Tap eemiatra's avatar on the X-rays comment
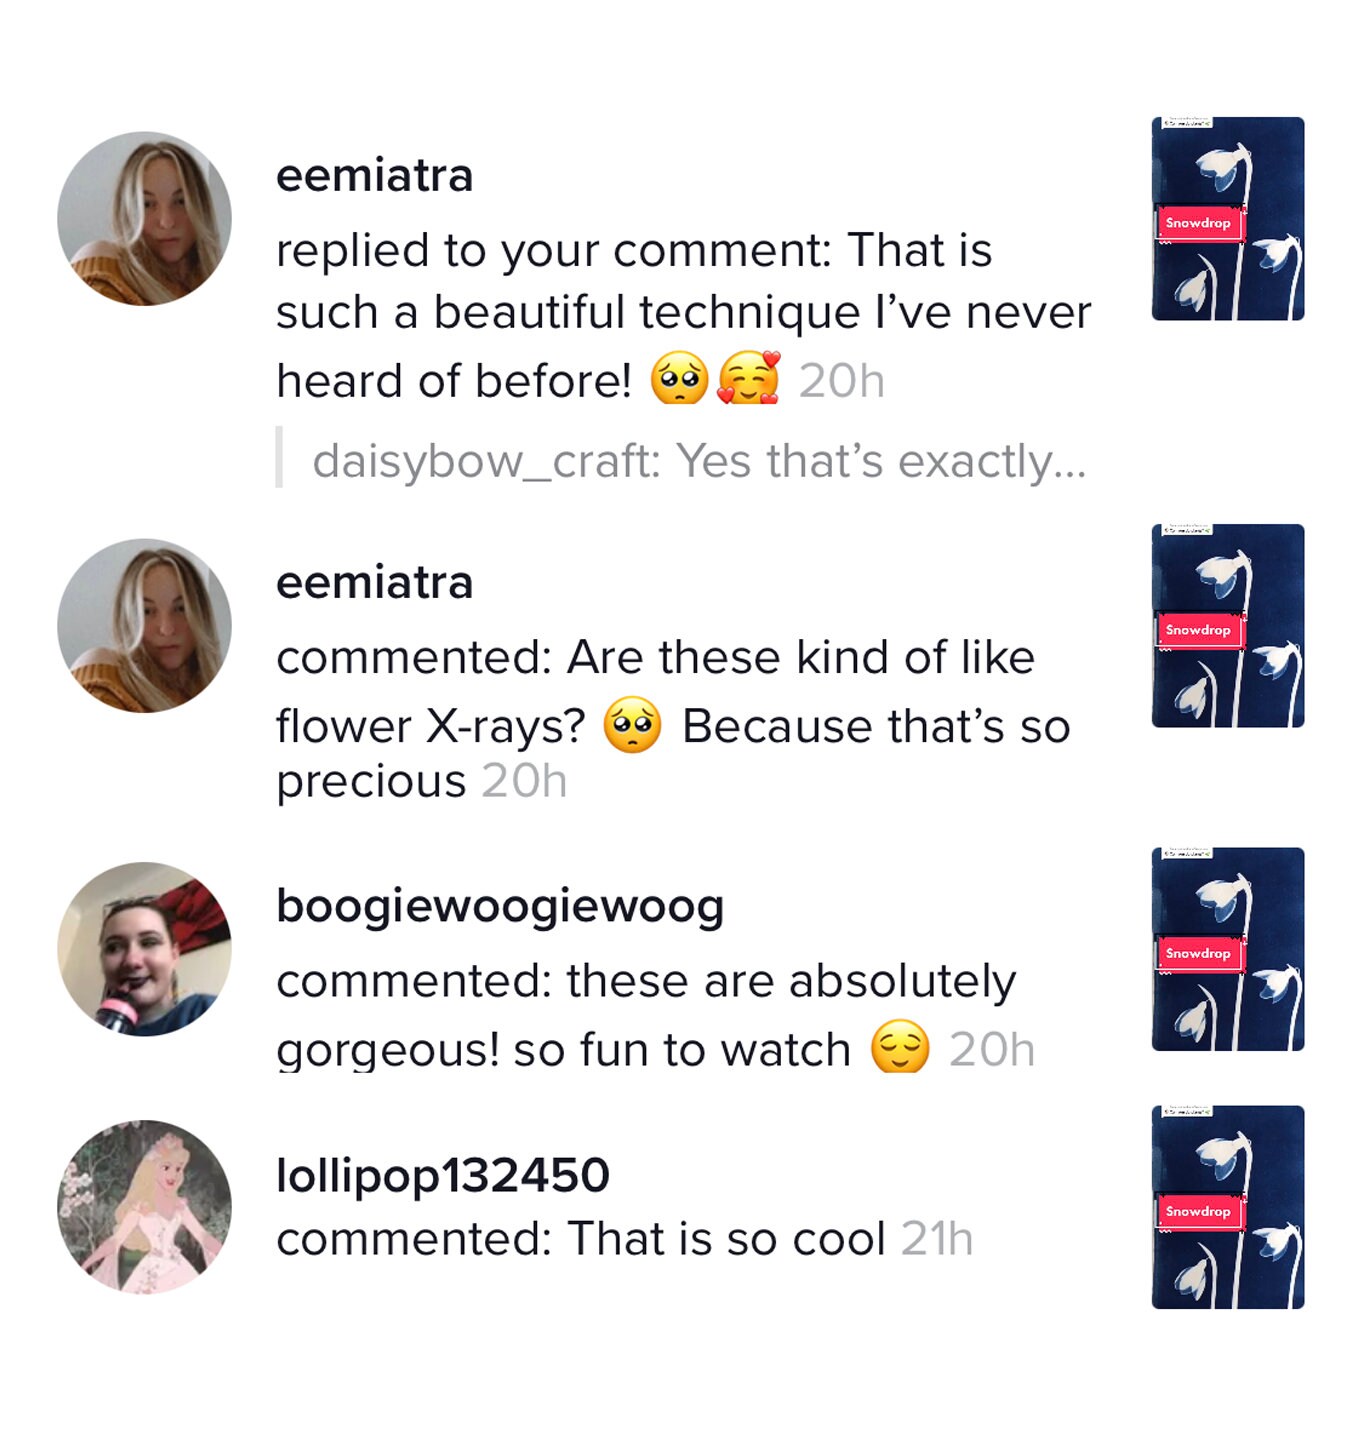 tap(144, 626)
